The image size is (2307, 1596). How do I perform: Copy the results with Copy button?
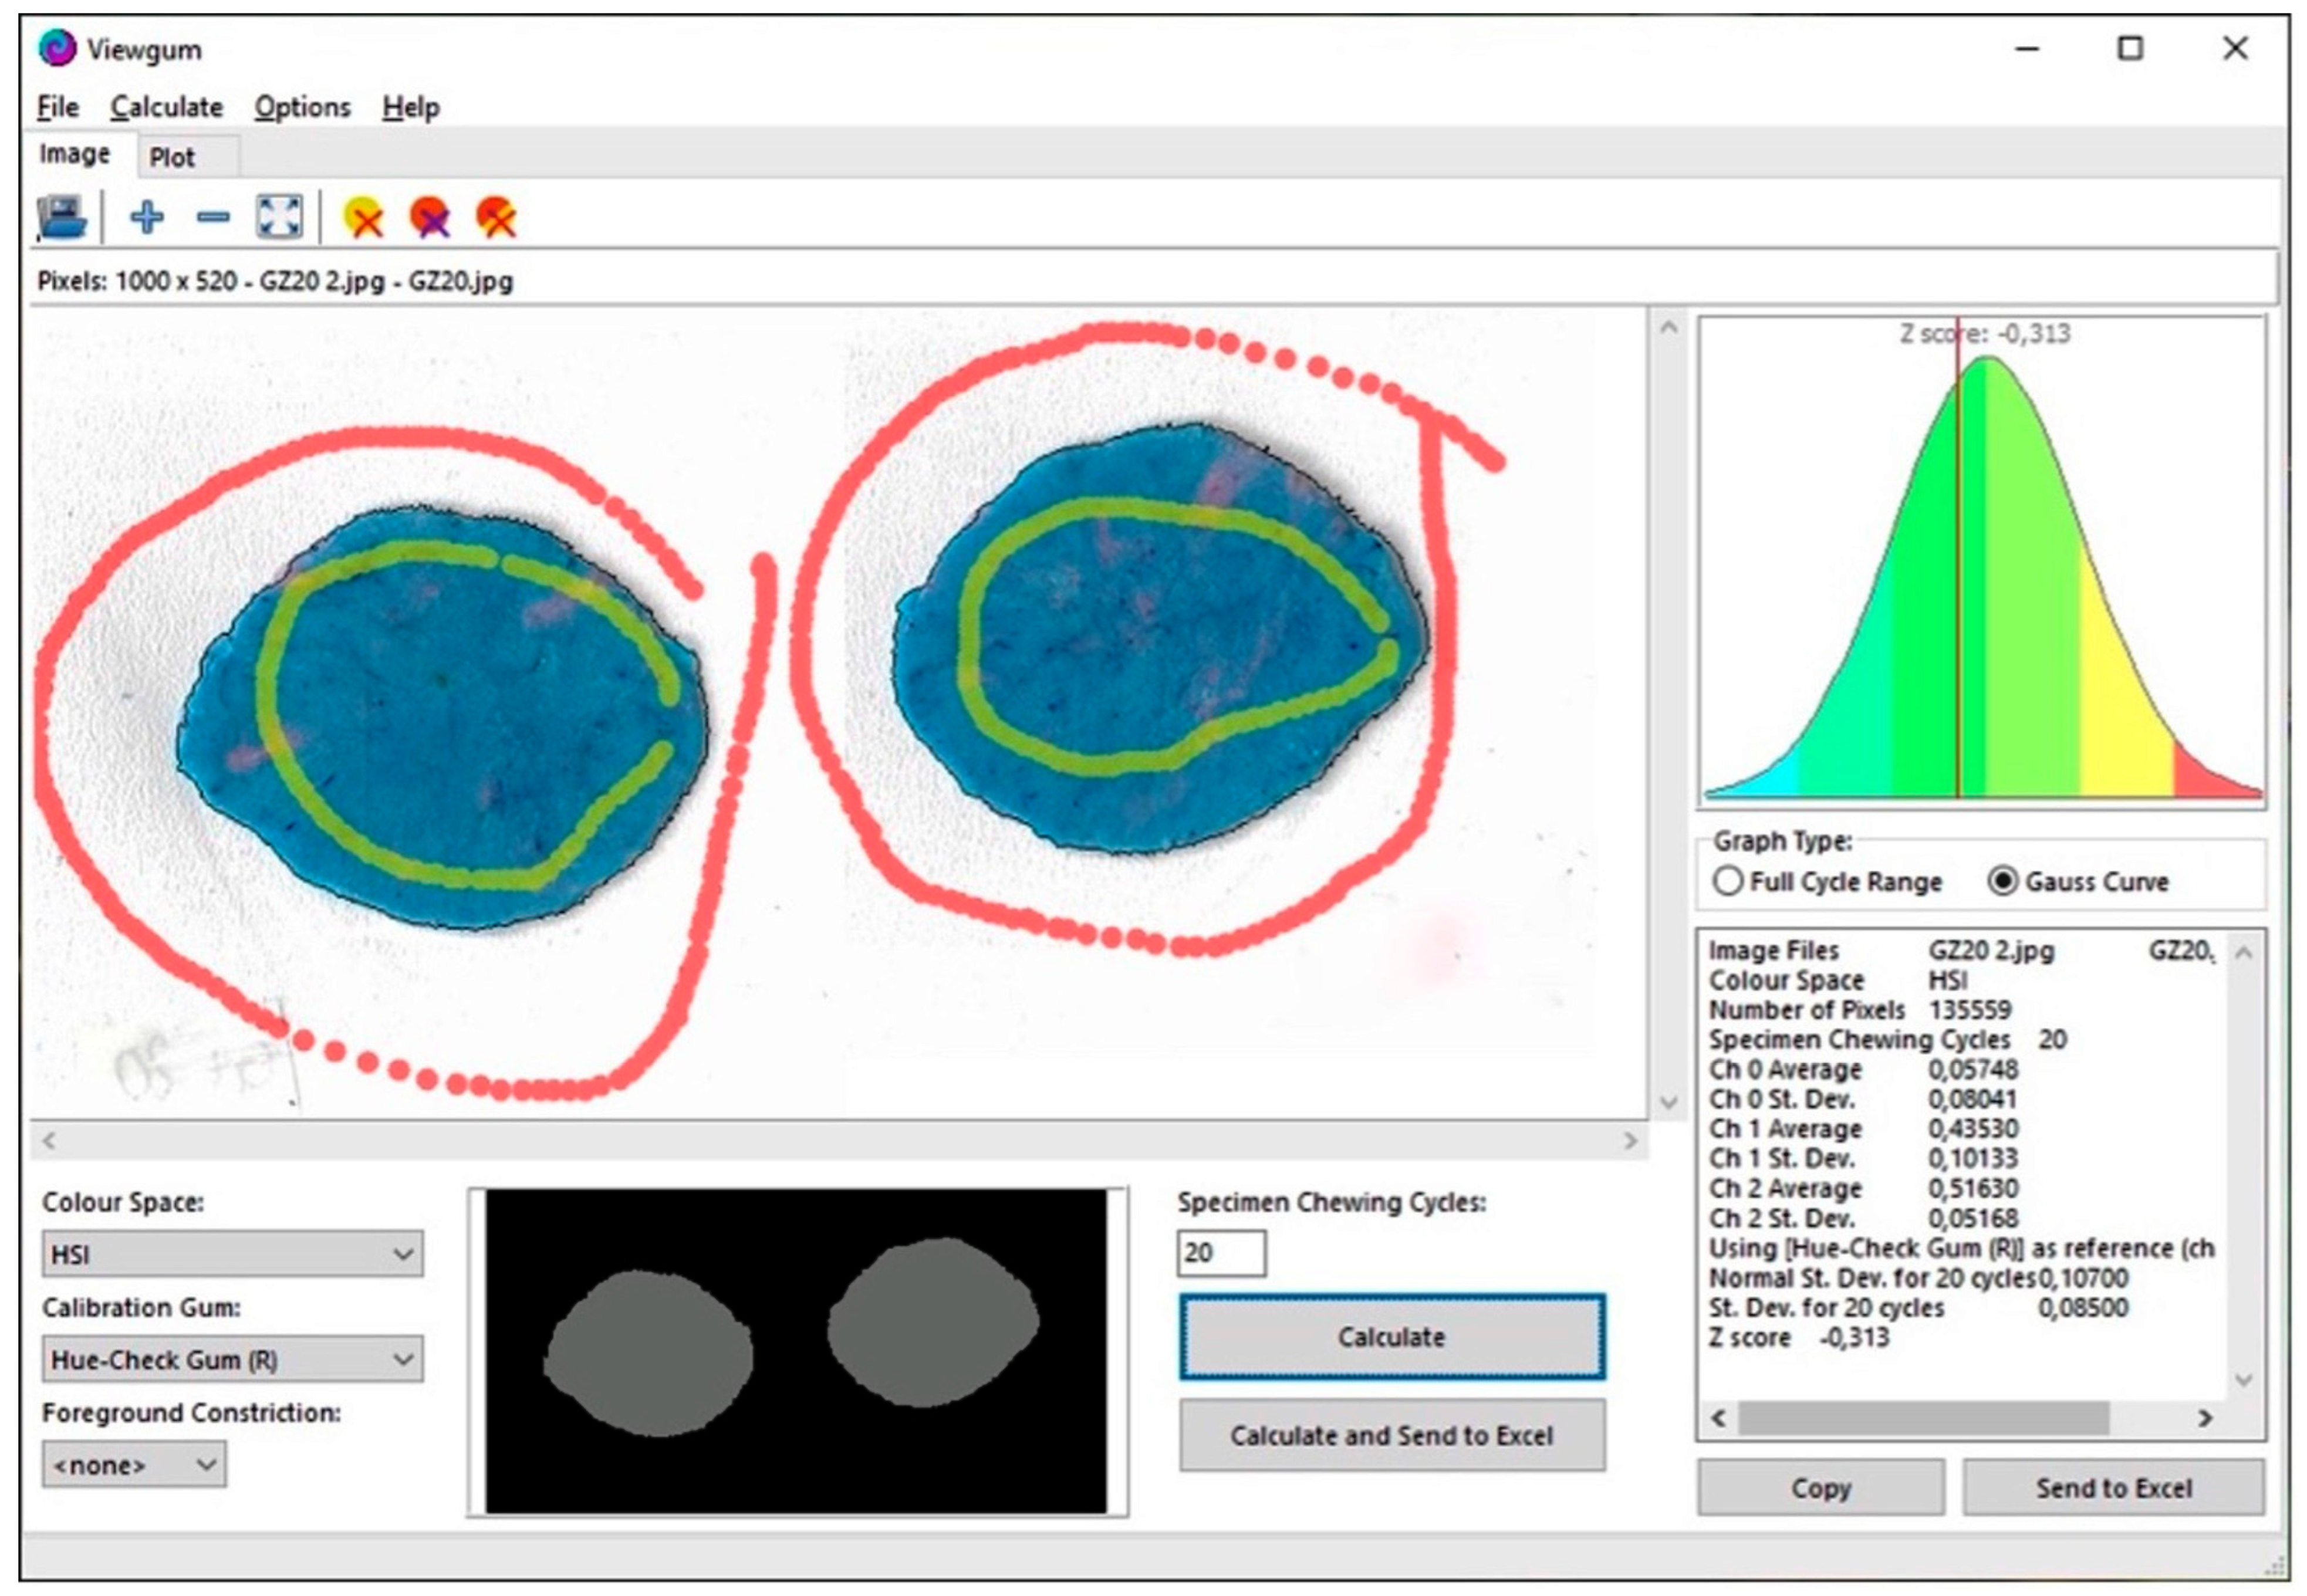pos(1820,1488)
